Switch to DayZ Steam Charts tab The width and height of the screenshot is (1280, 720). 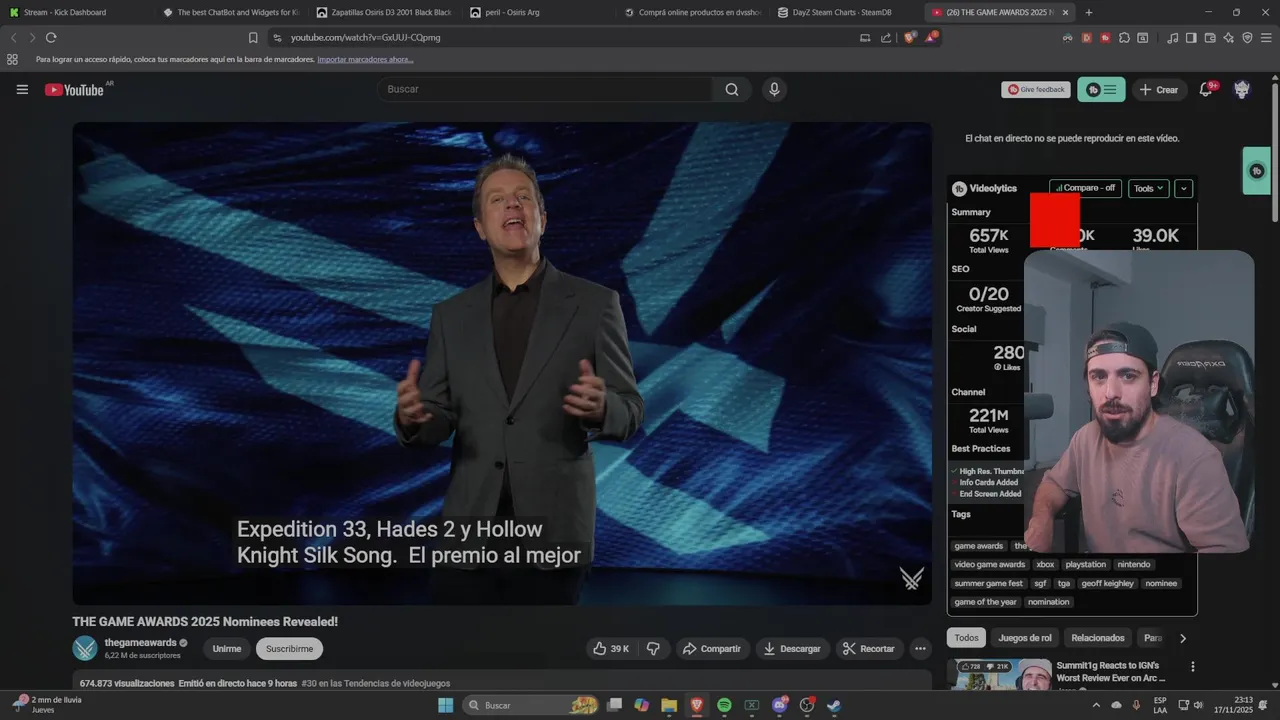[x=842, y=12]
